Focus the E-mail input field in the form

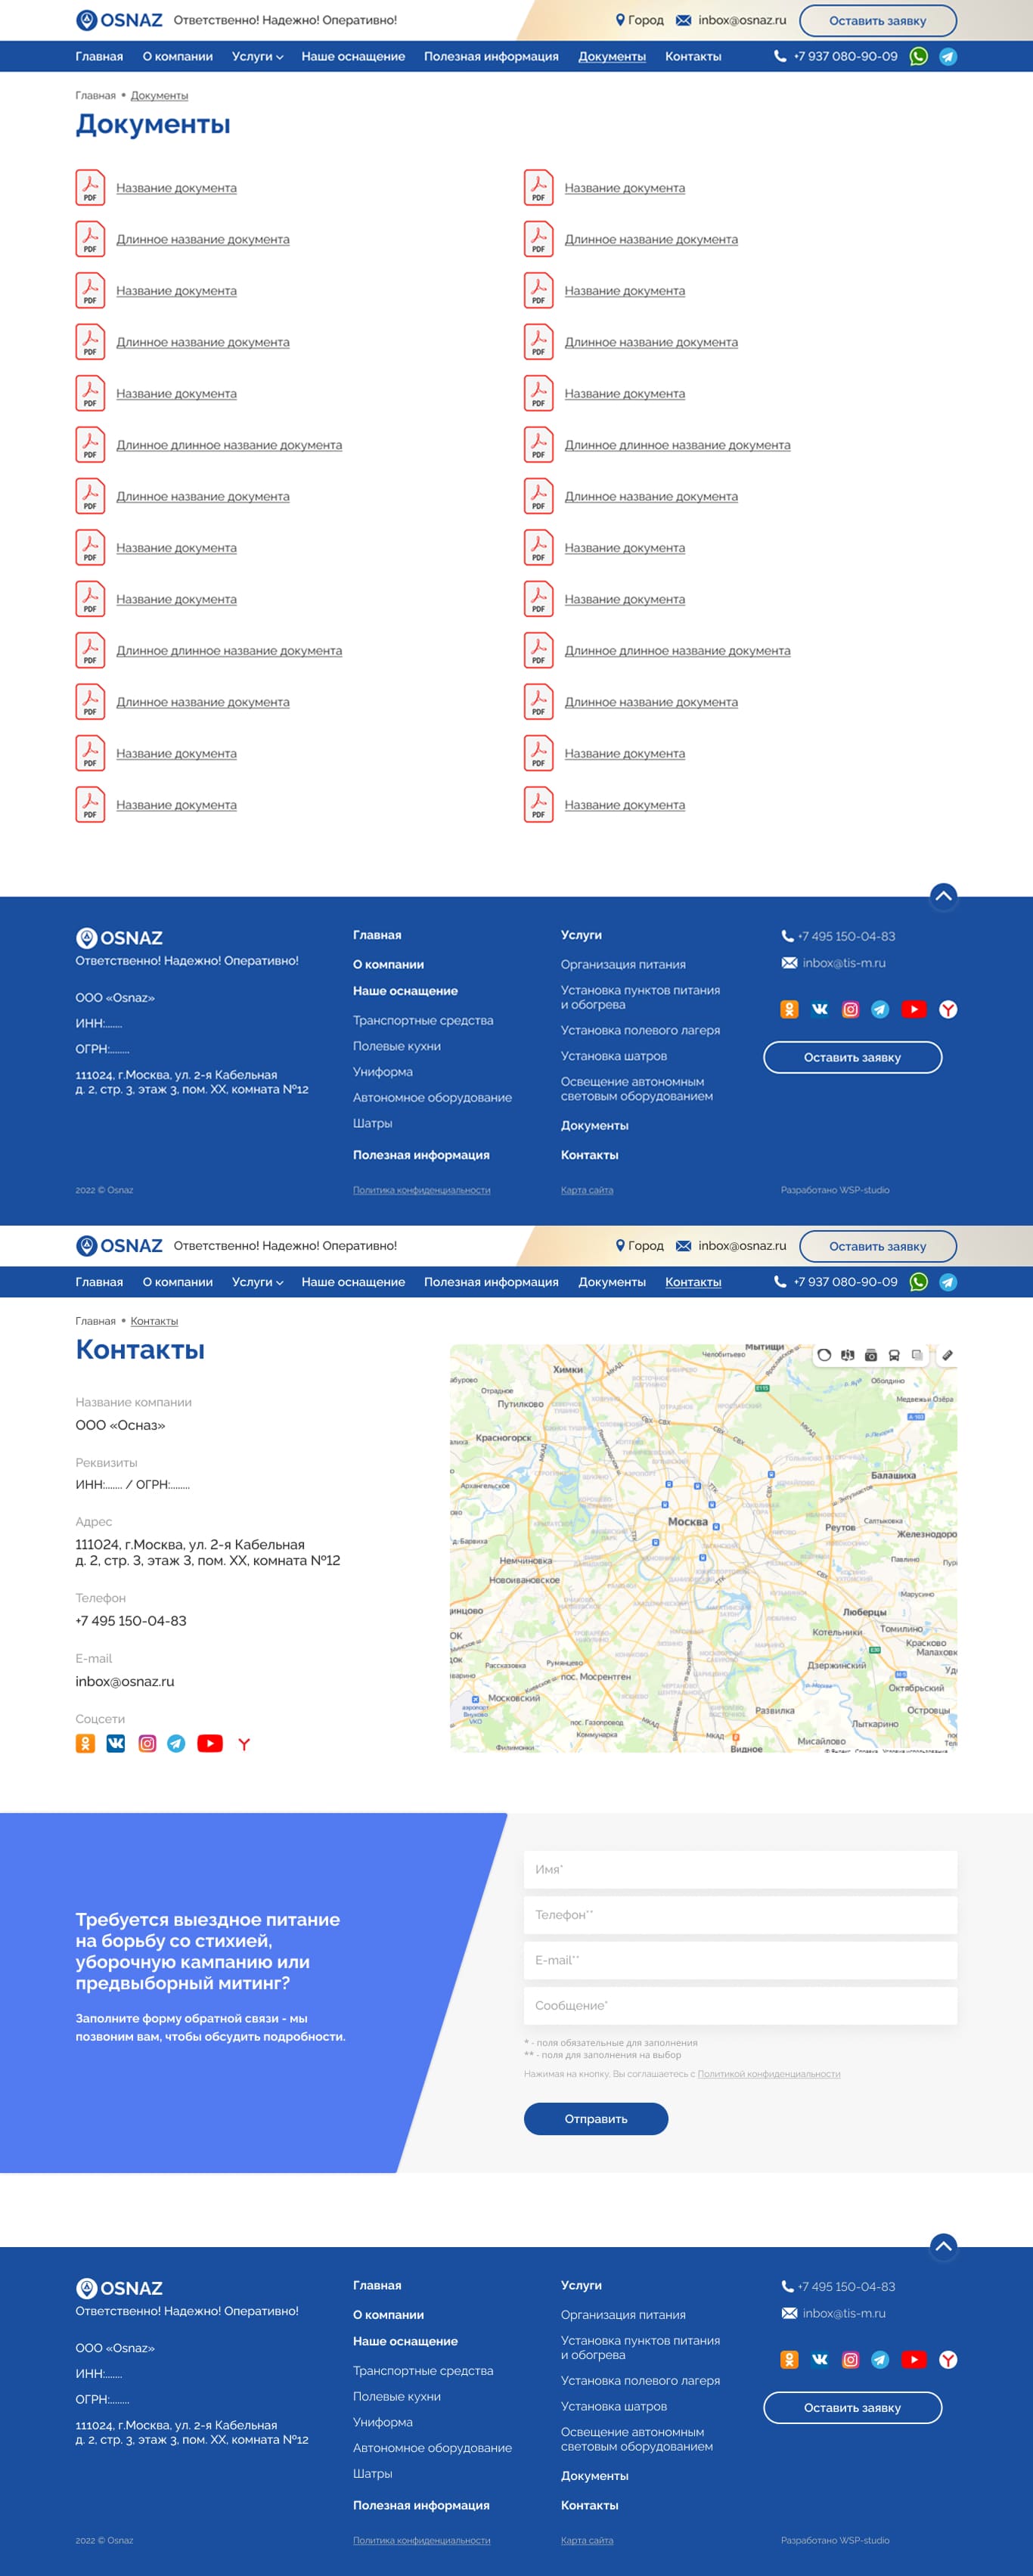click(x=740, y=1960)
